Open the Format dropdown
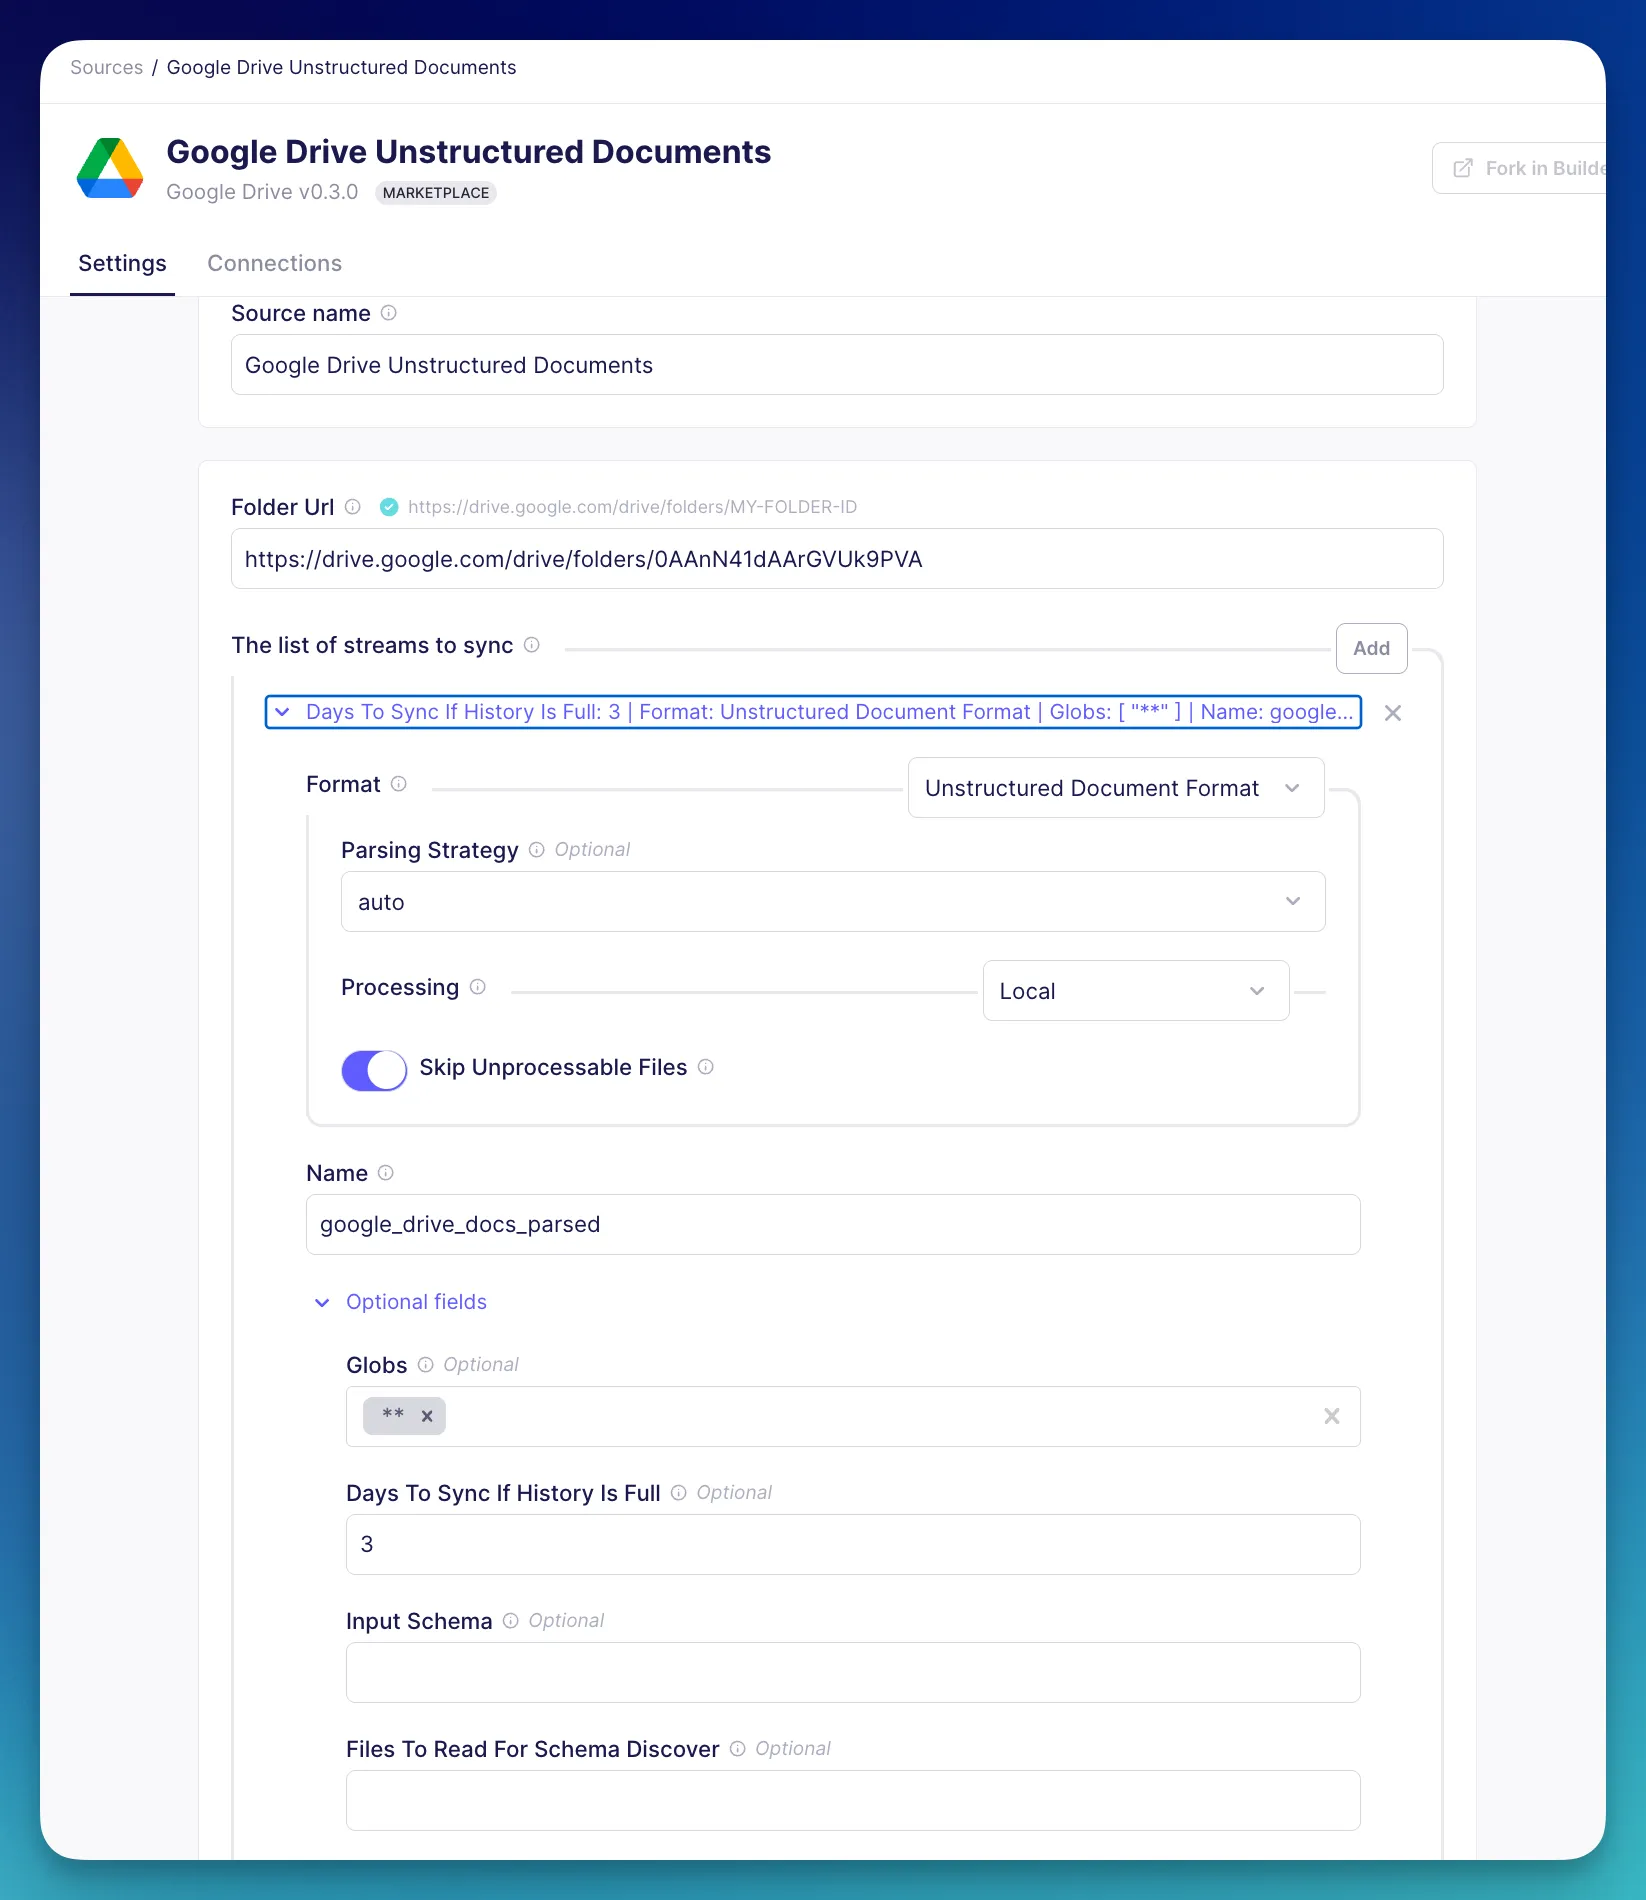The width and height of the screenshot is (1646, 1900). tap(1116, 788)
